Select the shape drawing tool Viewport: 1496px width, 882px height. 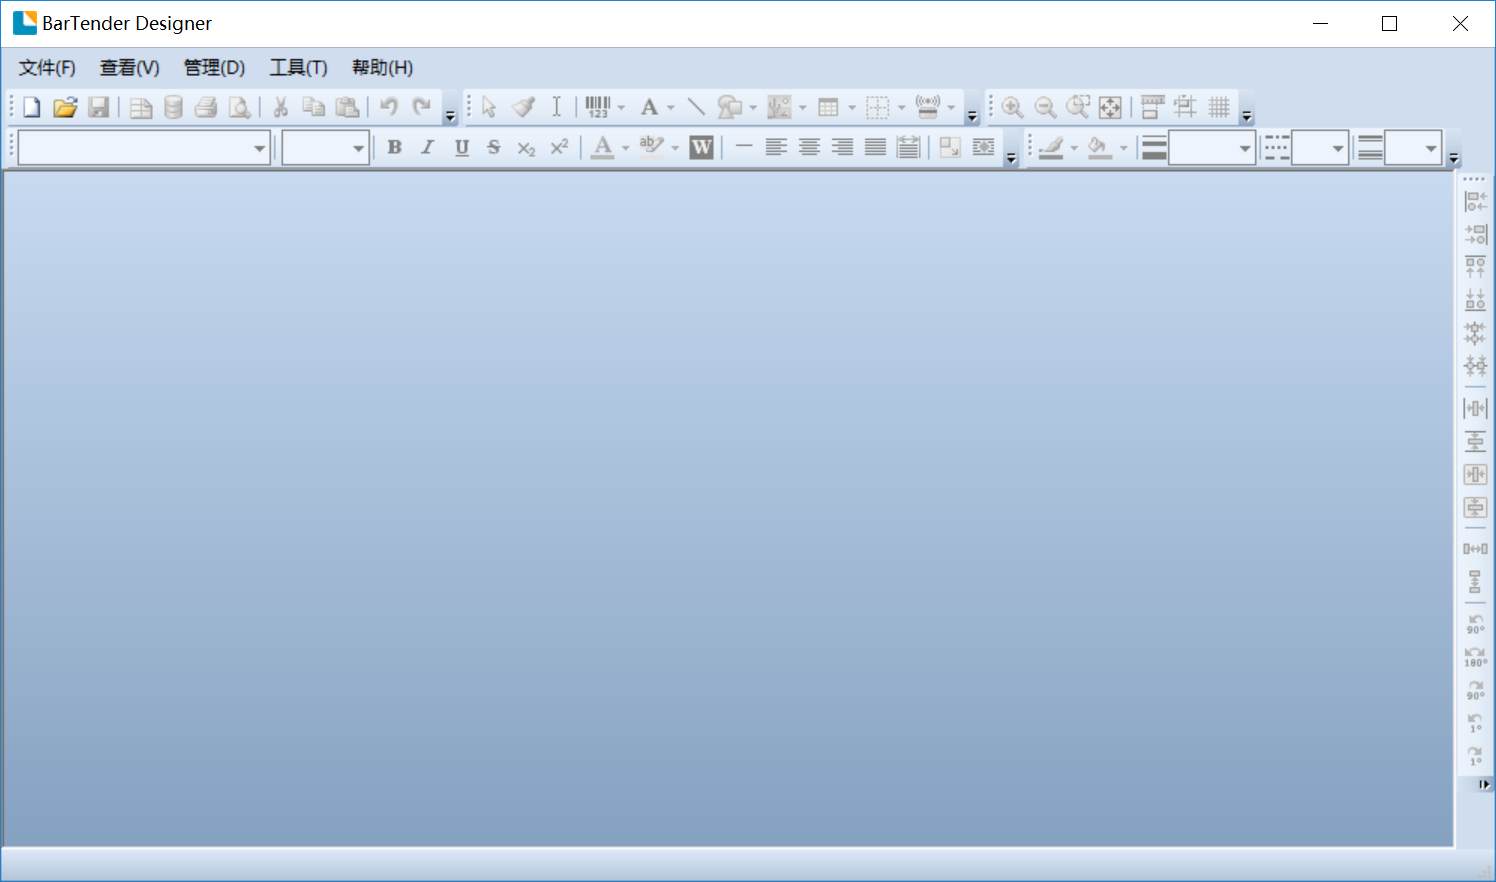(730, 107)
